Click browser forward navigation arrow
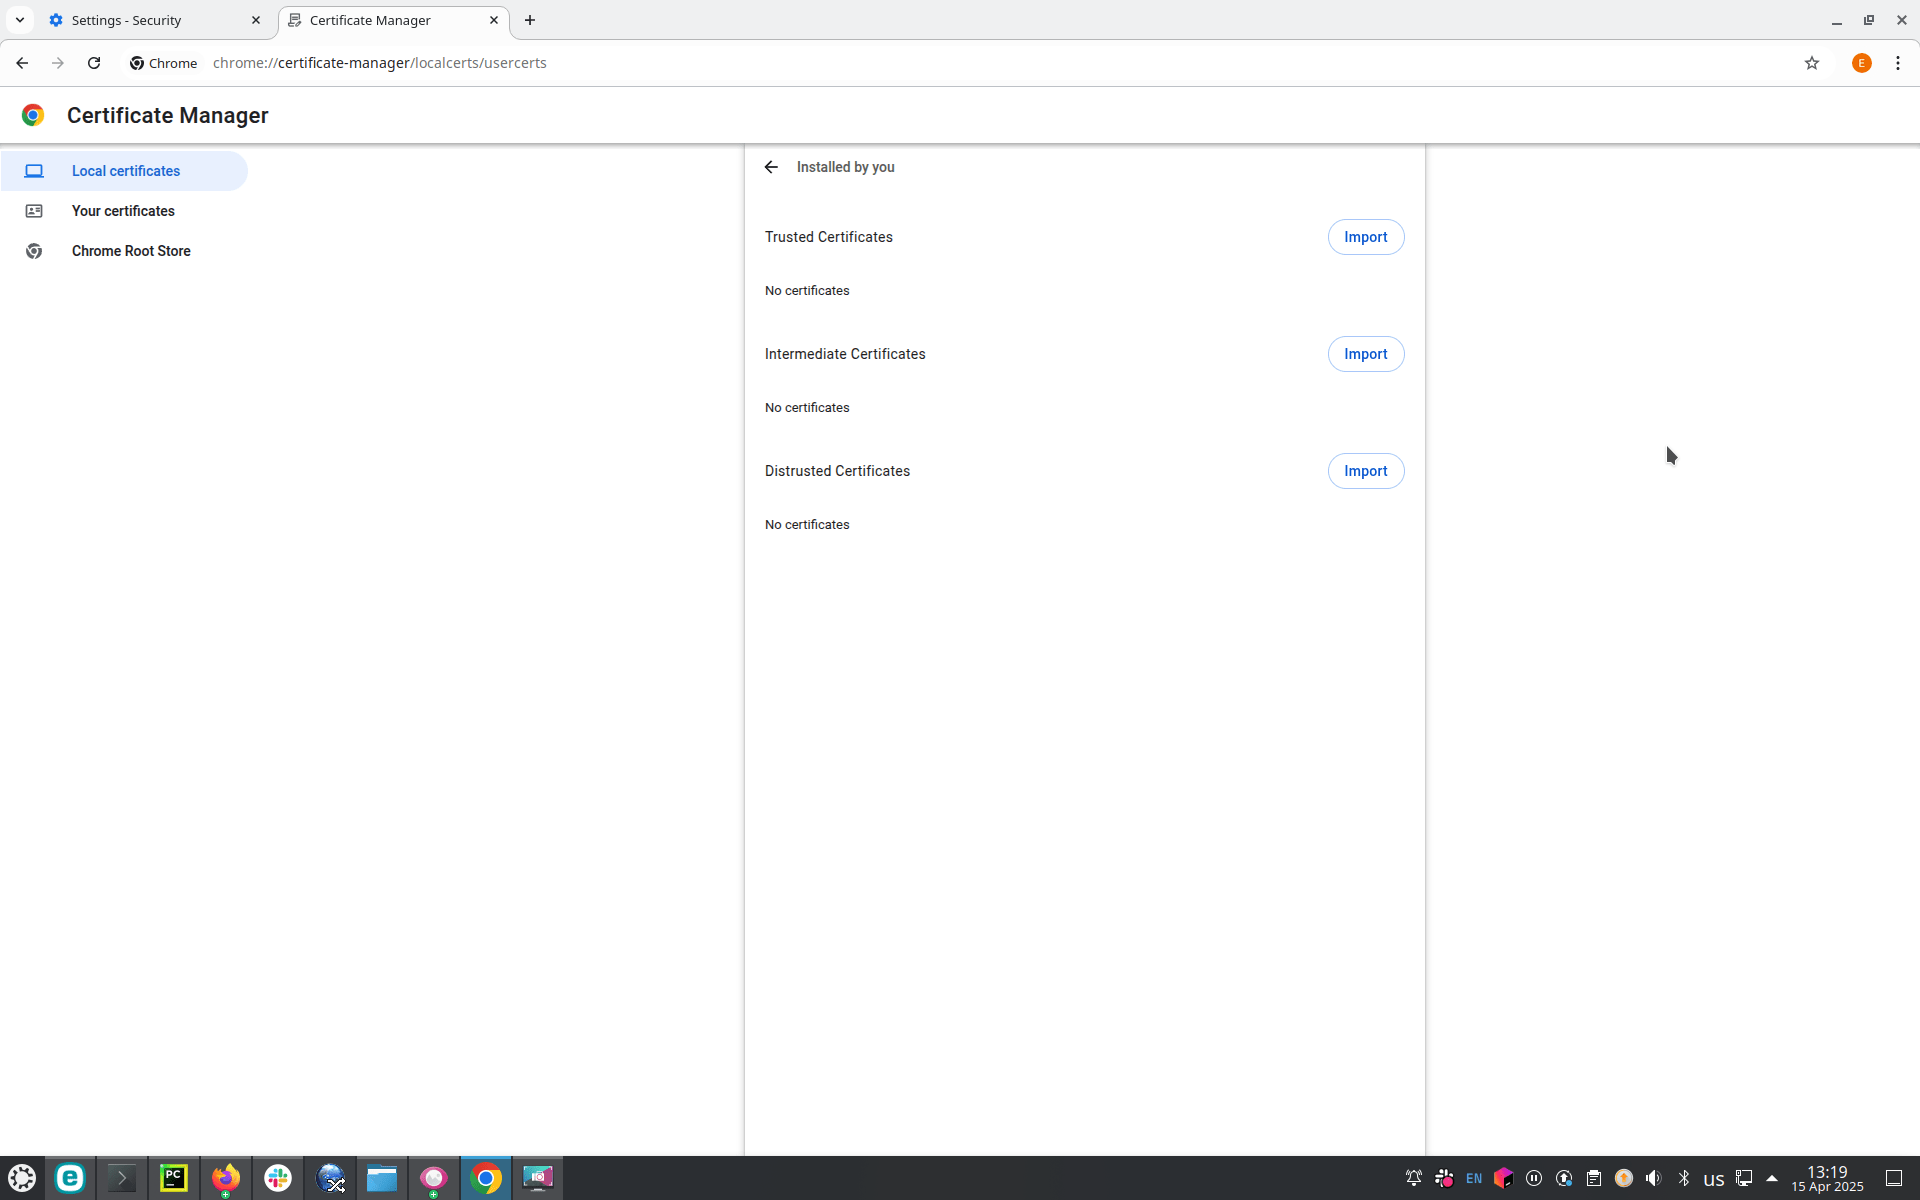 (x=58, y=63)
